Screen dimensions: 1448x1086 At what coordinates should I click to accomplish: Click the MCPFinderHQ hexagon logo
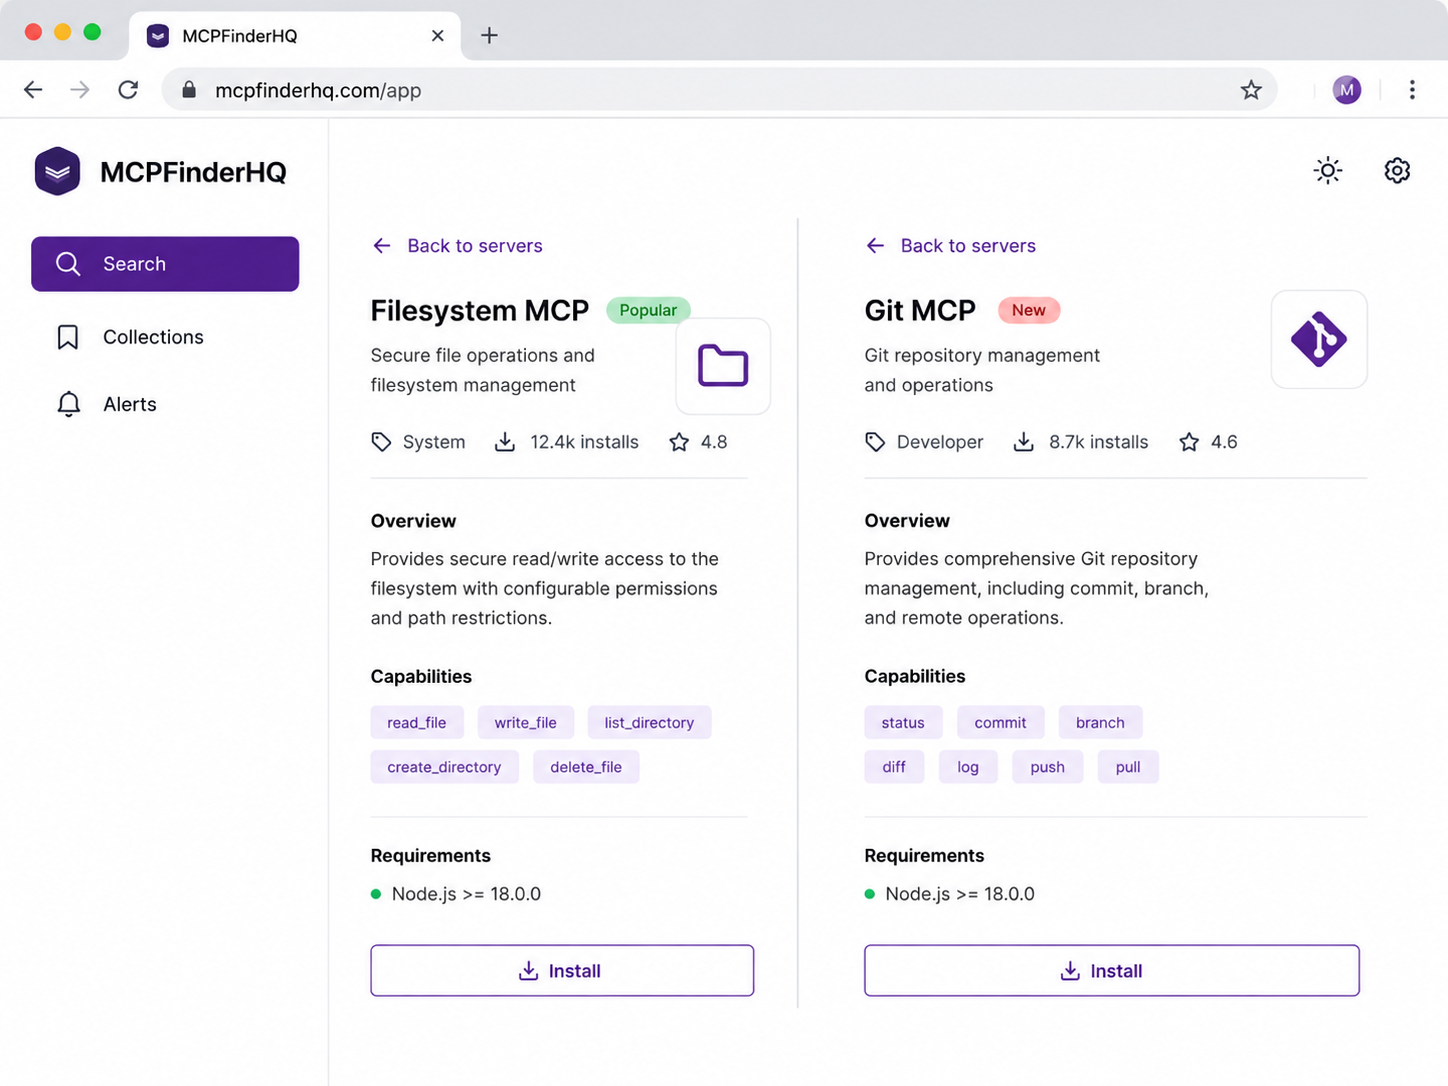click(57, 171)
